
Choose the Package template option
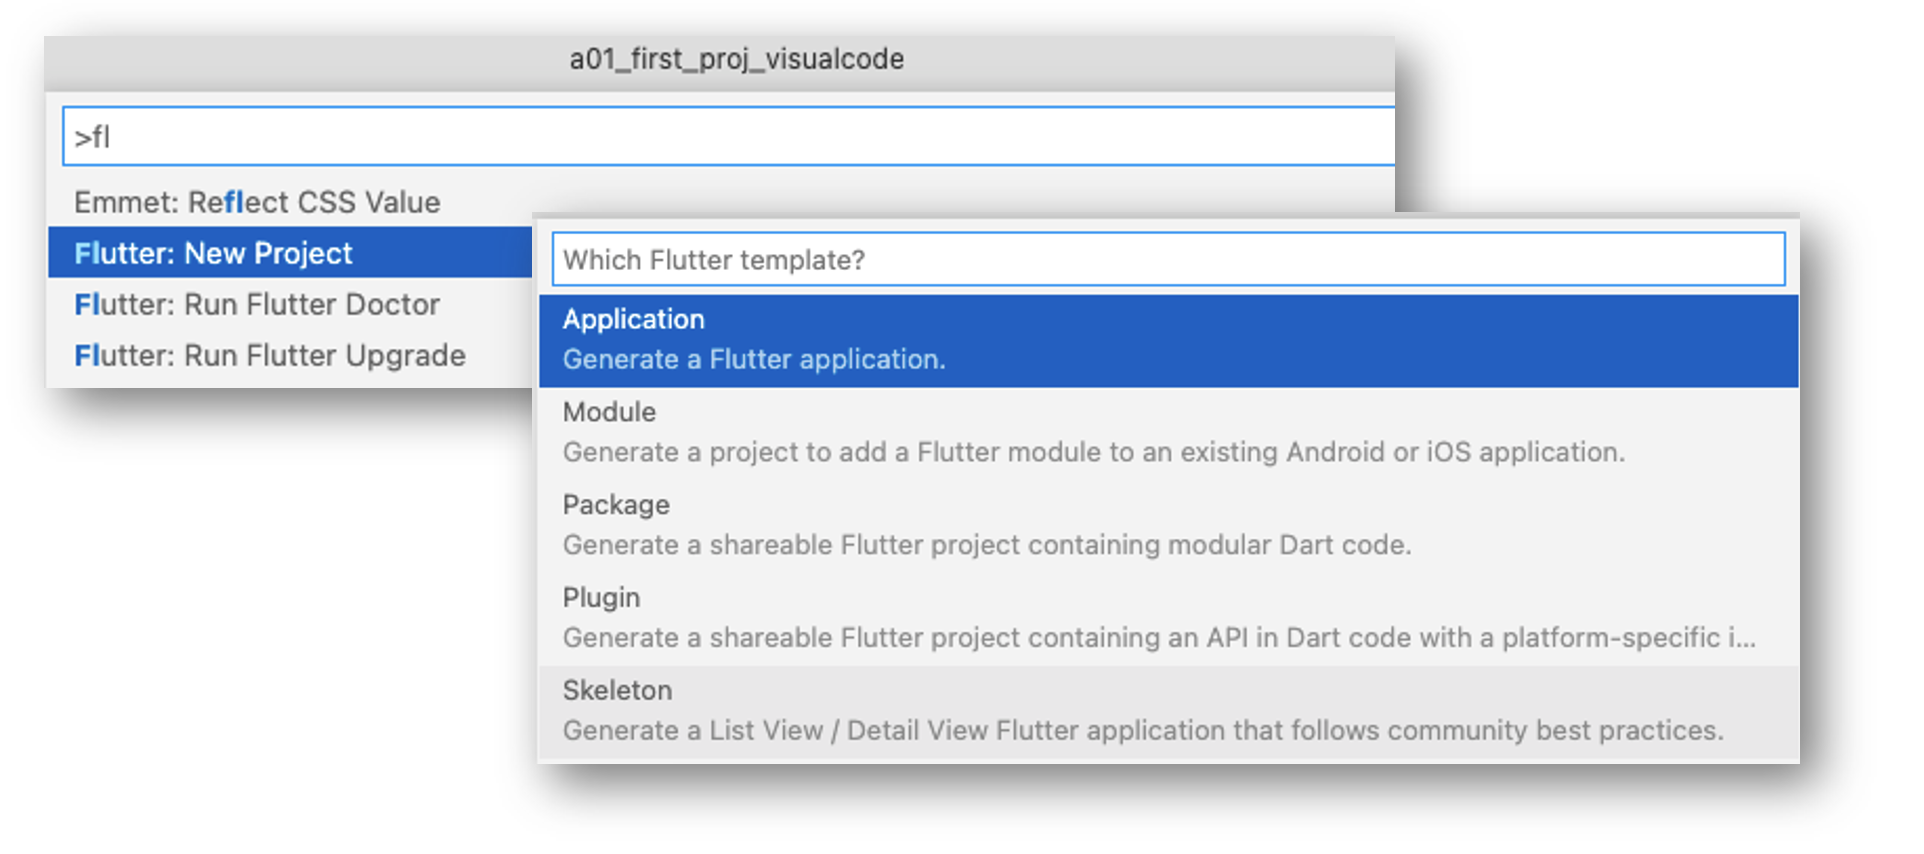pyautogui.click(x=1168, y=526)
